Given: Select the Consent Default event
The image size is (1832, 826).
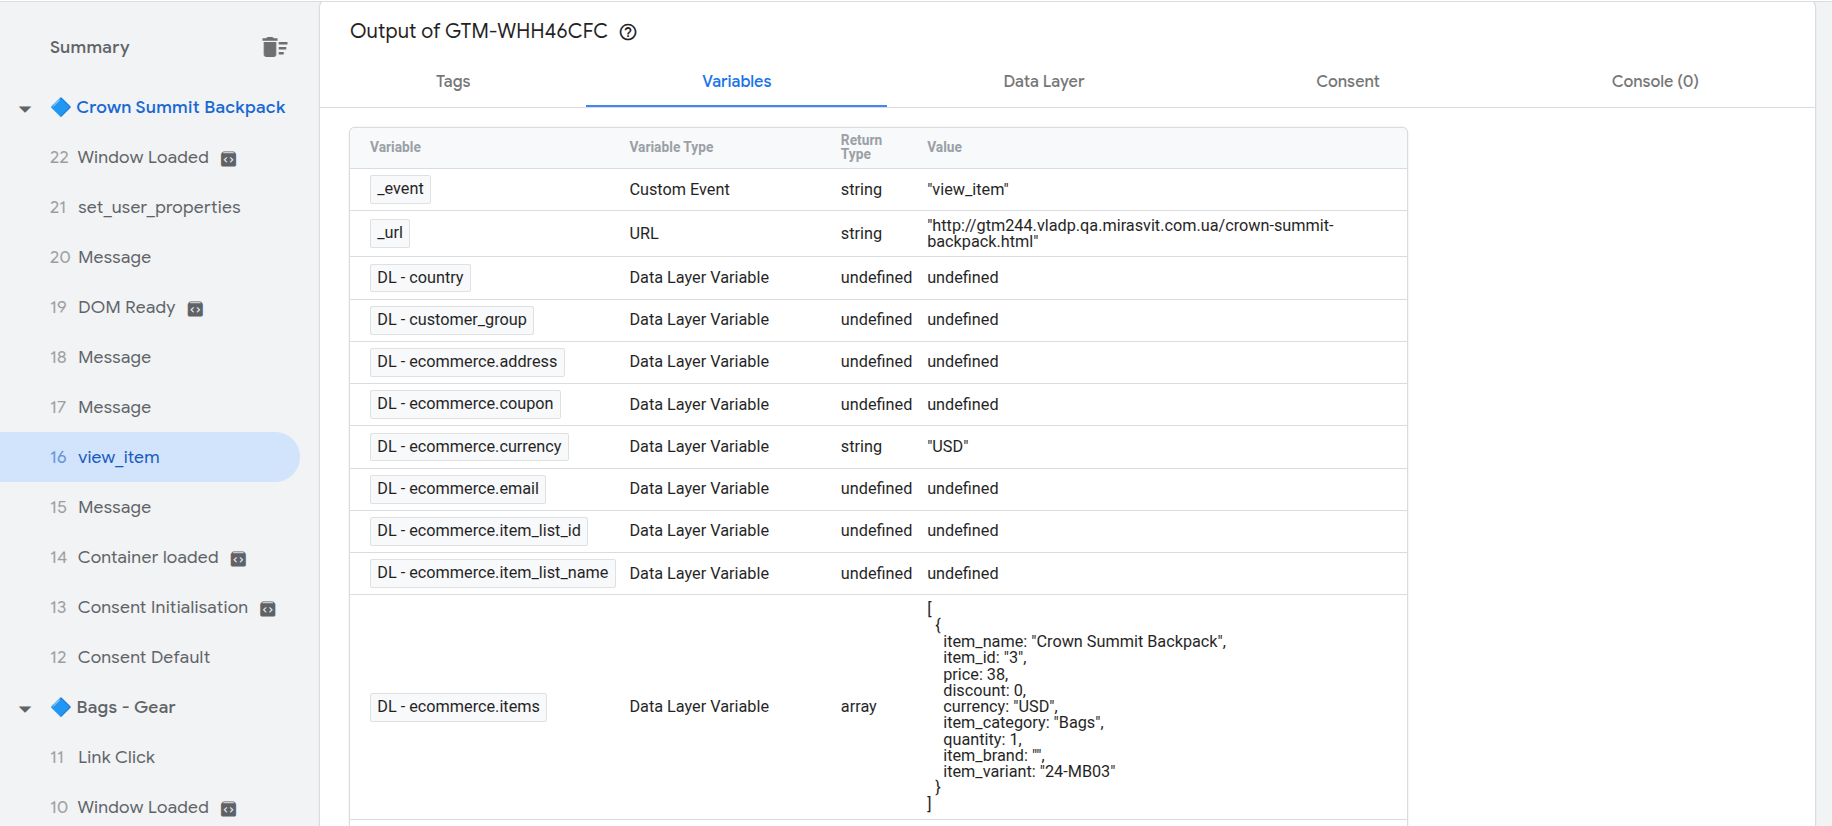Looking at the screenshot, I should (x=143, y=657).
